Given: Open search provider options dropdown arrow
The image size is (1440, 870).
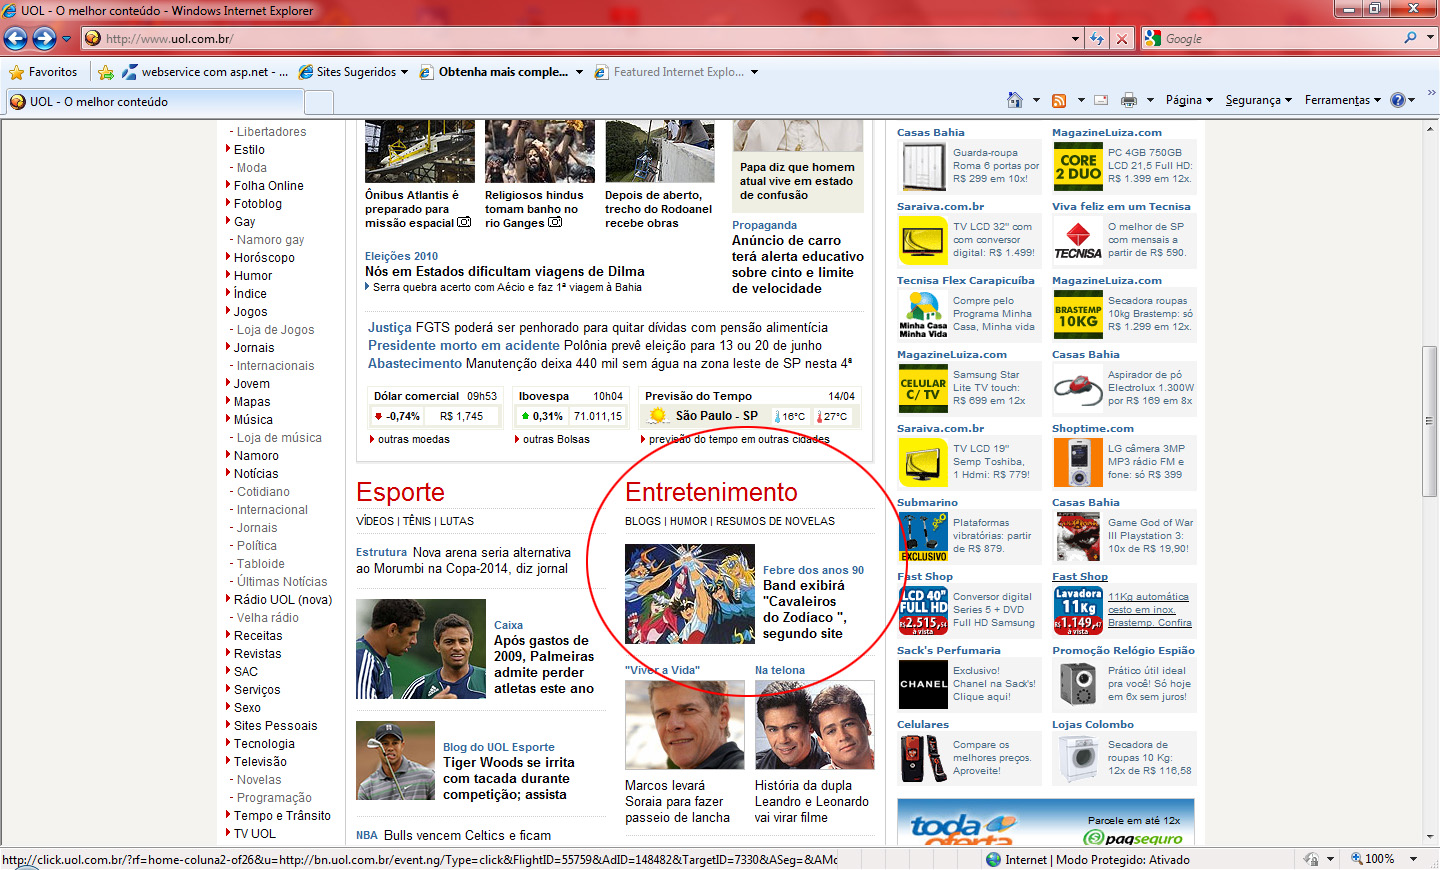Looking at the screenshot, I should point(1430,38).
